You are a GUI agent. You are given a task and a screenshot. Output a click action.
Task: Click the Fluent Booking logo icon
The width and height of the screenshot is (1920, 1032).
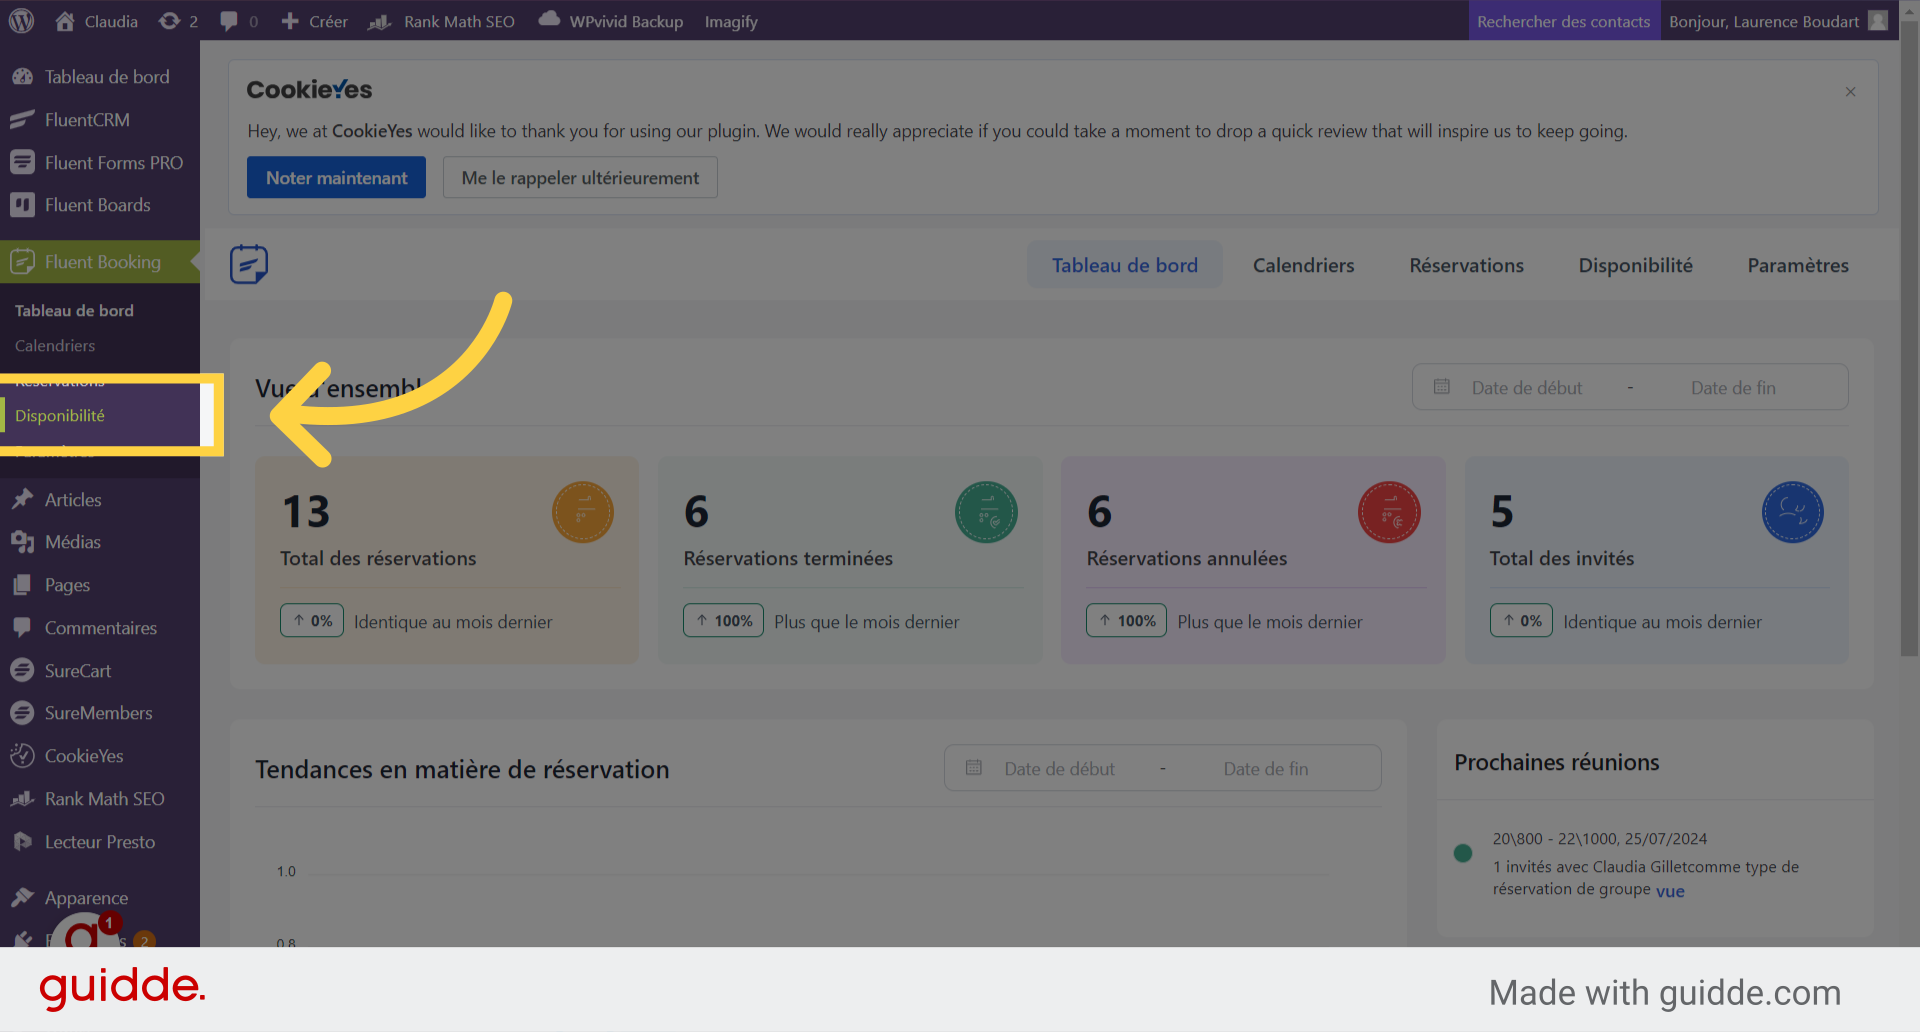click(x=249, y=264)
